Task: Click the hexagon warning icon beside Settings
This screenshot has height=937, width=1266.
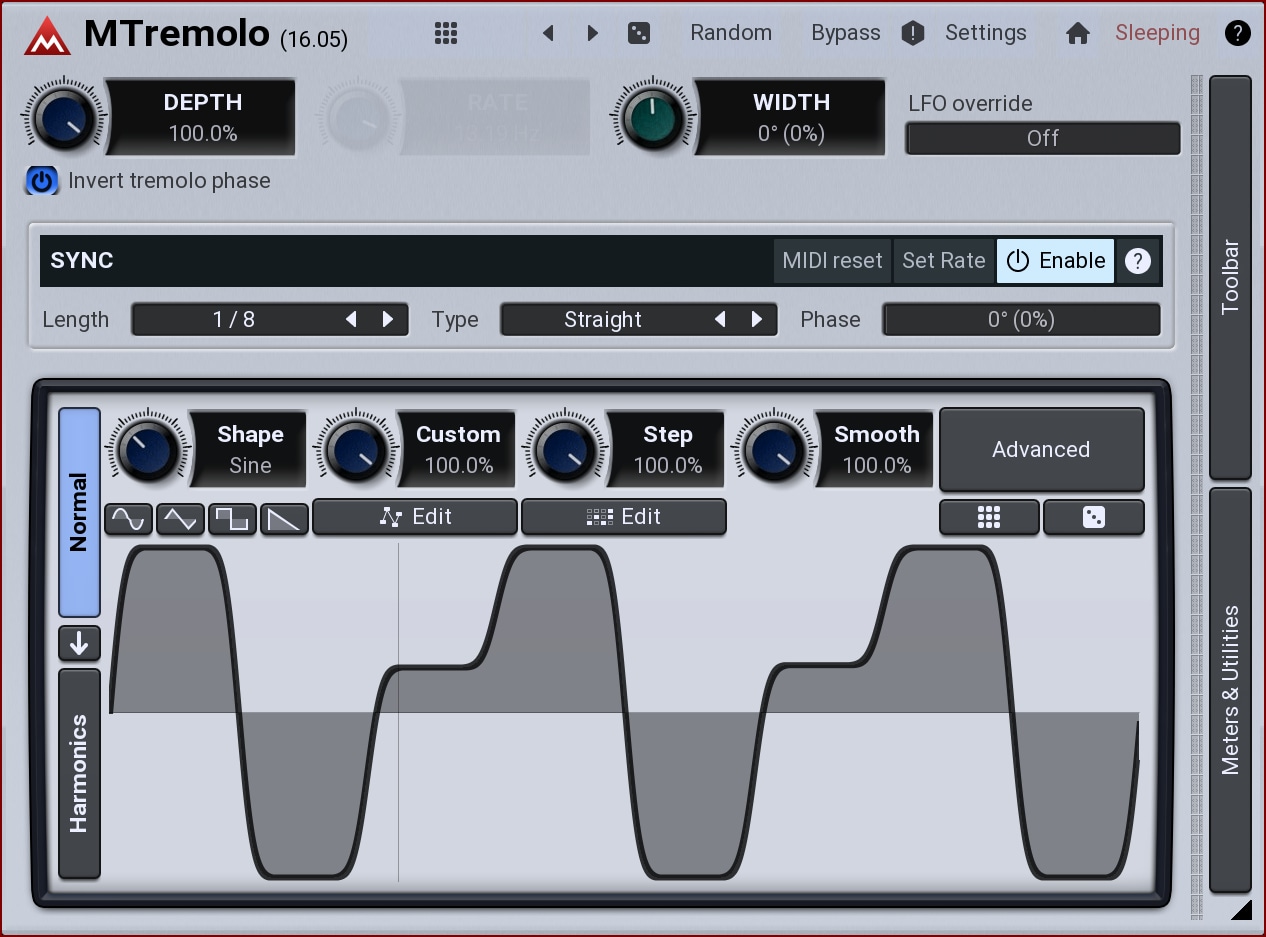Action: [913, 33]
